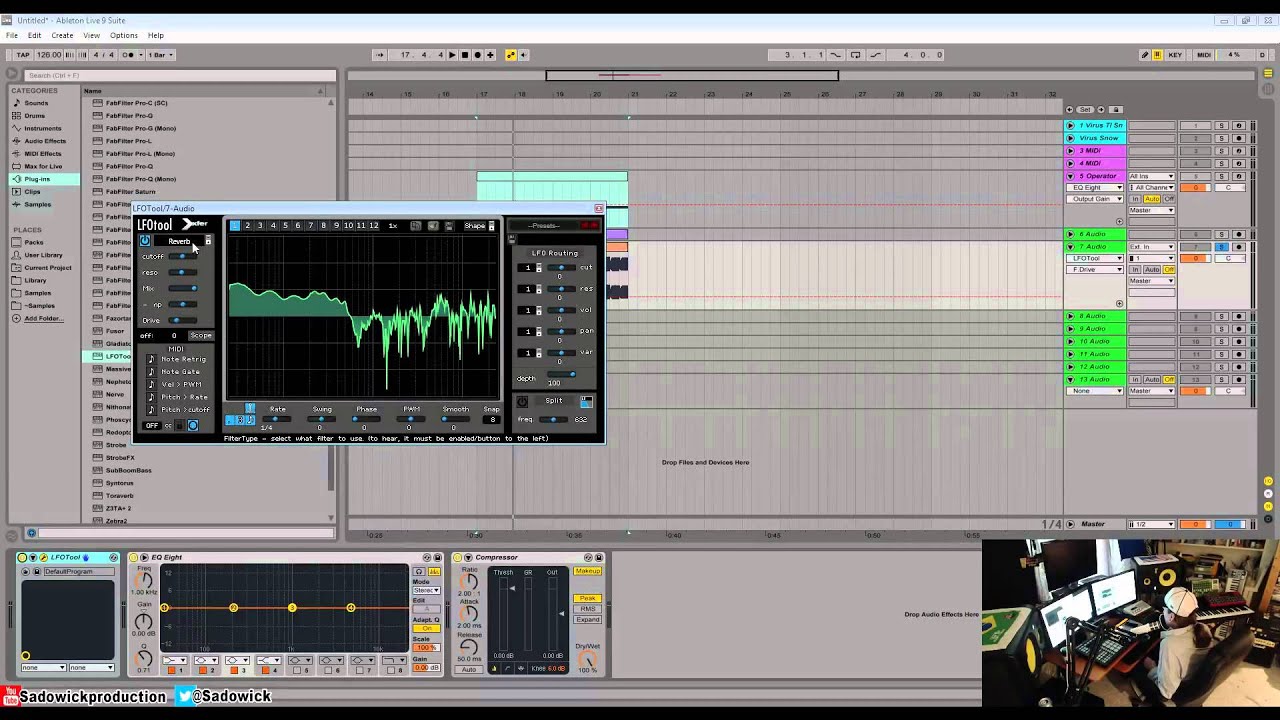Click the Stop transport button
Viewport: 1280px width, 720px height.
(x=464, y=55)
